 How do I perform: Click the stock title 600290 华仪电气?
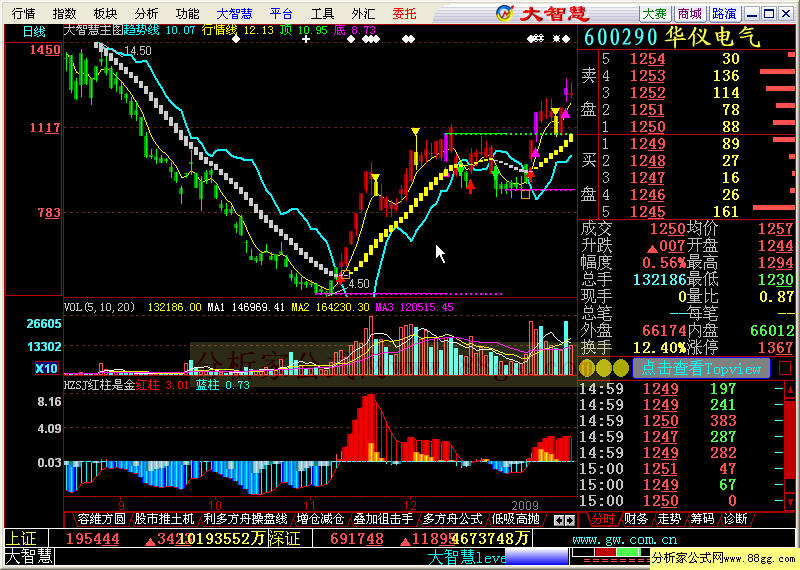(672, 37)
